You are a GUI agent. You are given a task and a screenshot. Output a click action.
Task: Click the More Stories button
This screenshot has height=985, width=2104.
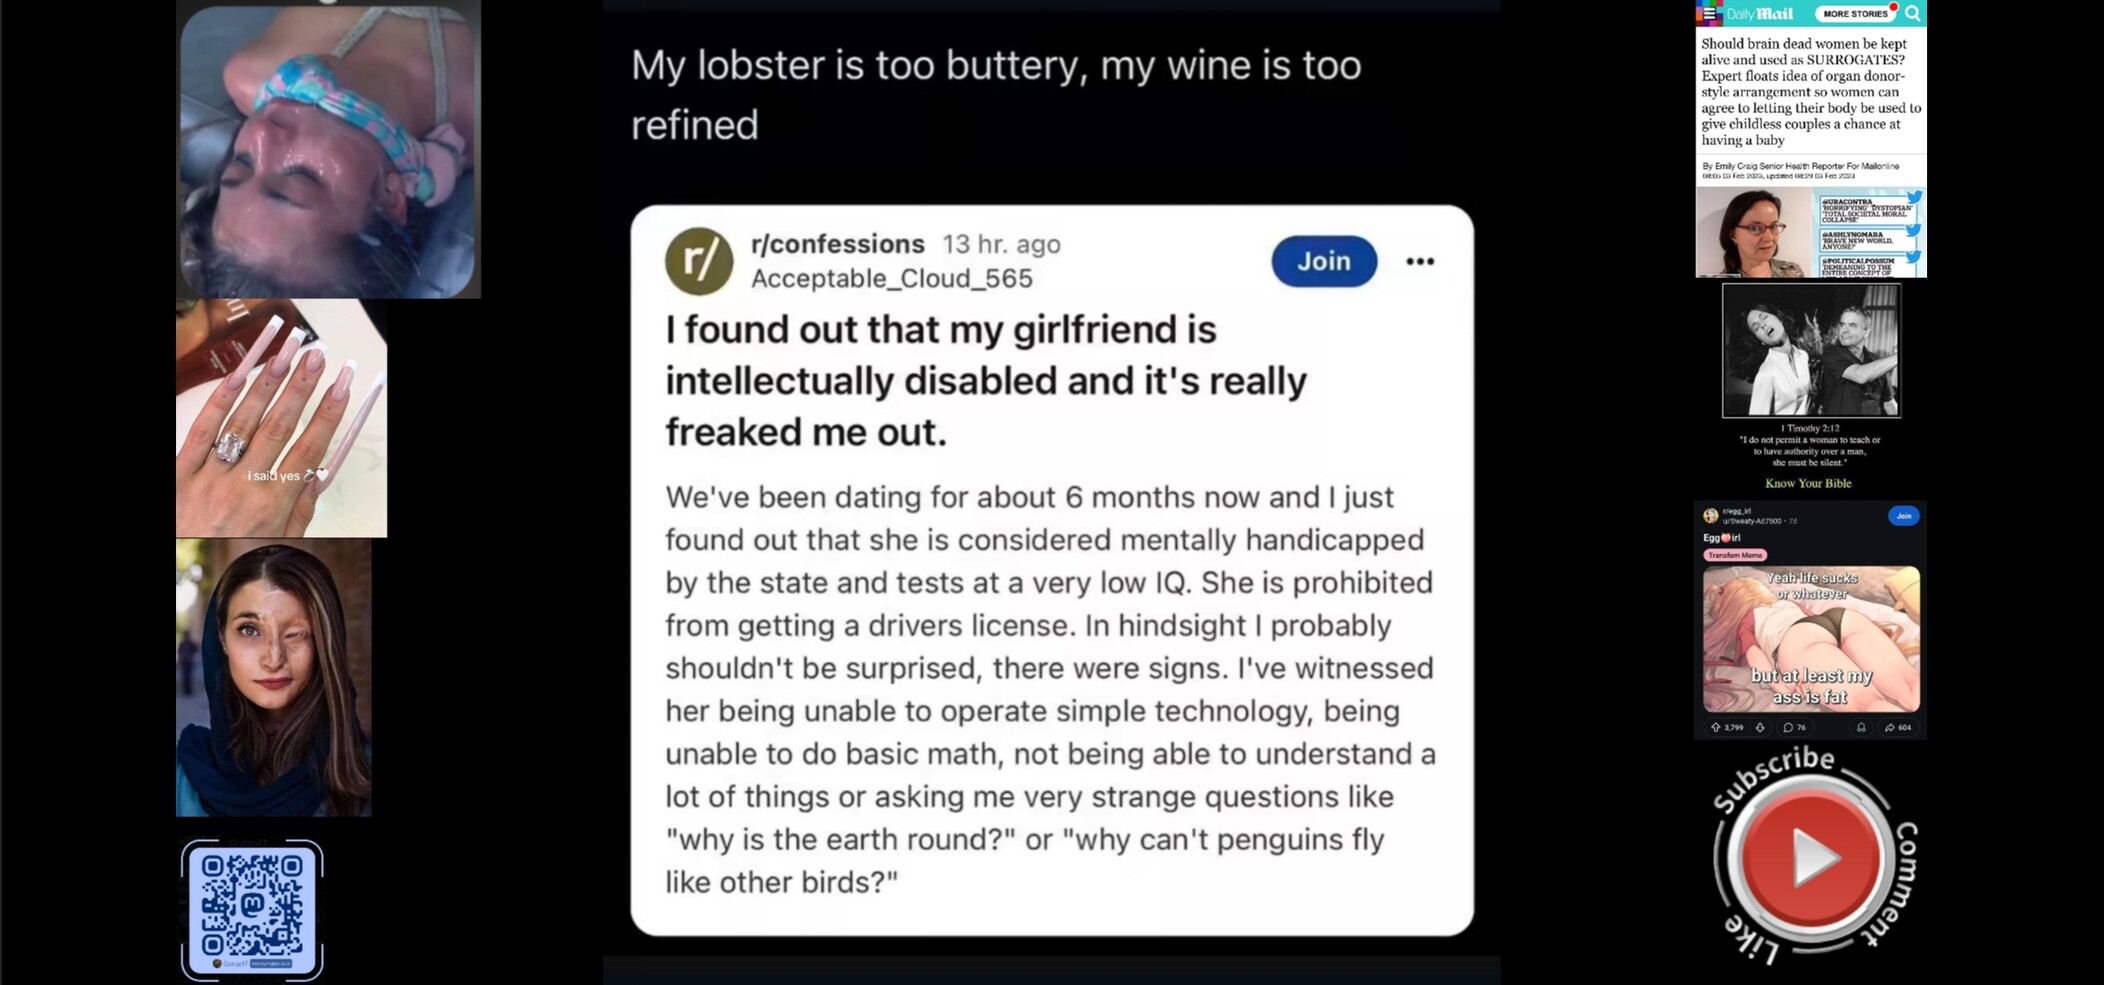1855,14
